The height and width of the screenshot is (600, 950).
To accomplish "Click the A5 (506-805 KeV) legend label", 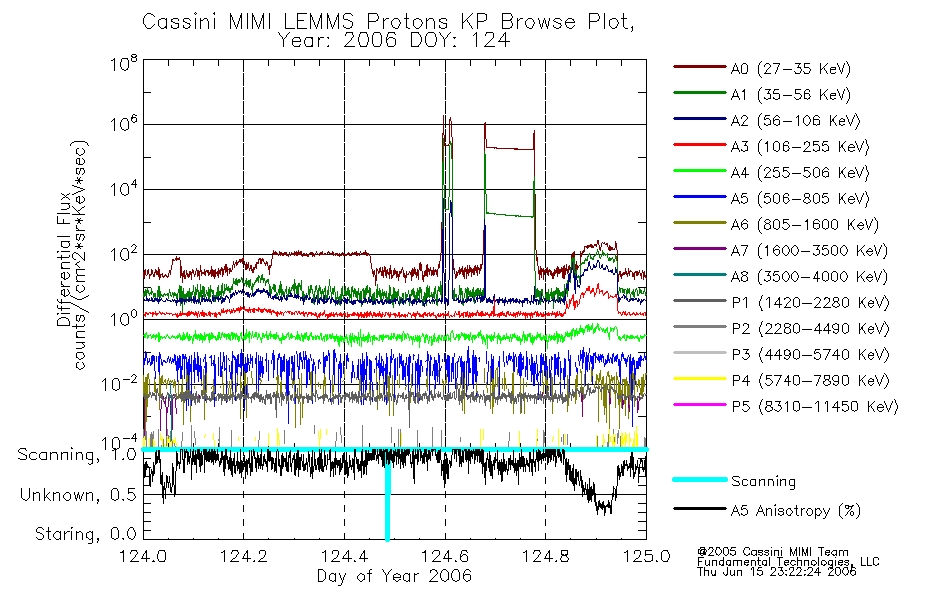I will [800, 199].
